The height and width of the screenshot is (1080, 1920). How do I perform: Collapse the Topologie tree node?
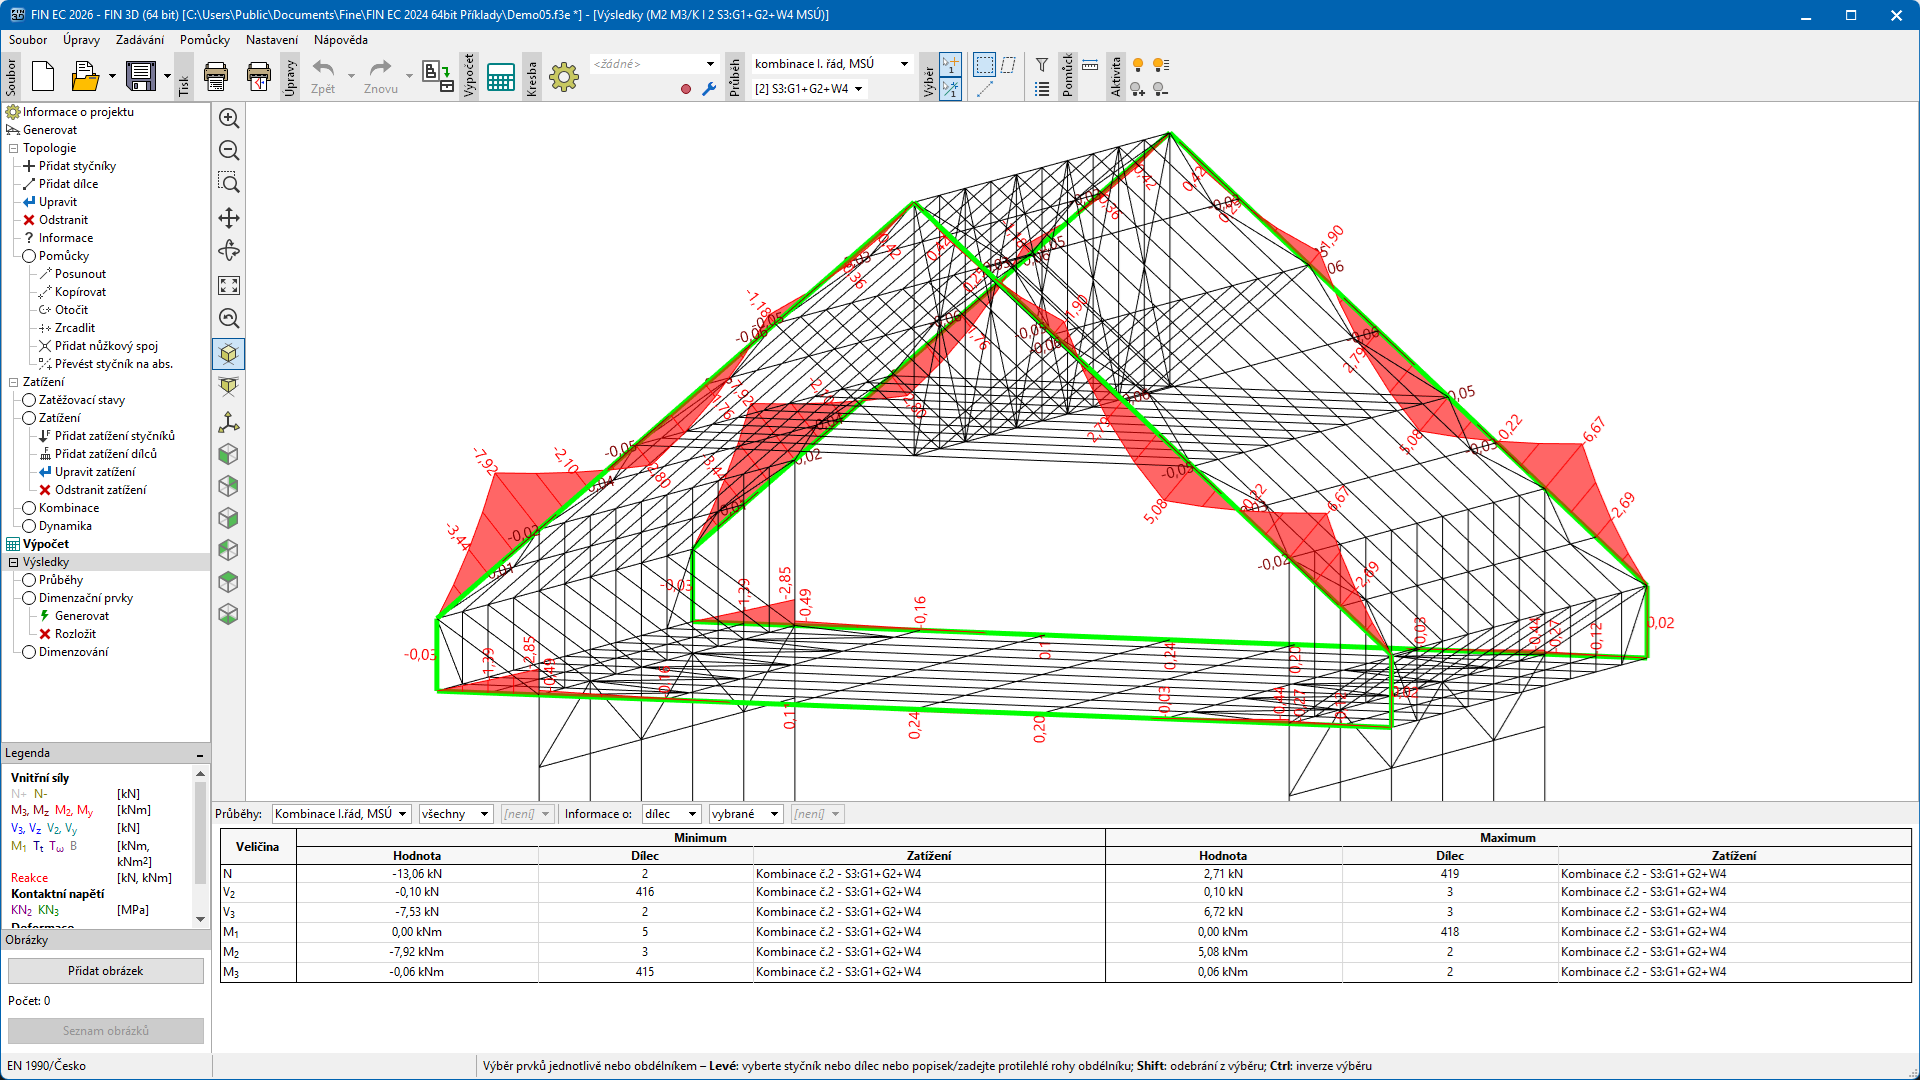pyautogui.click(x=14, y=148)
